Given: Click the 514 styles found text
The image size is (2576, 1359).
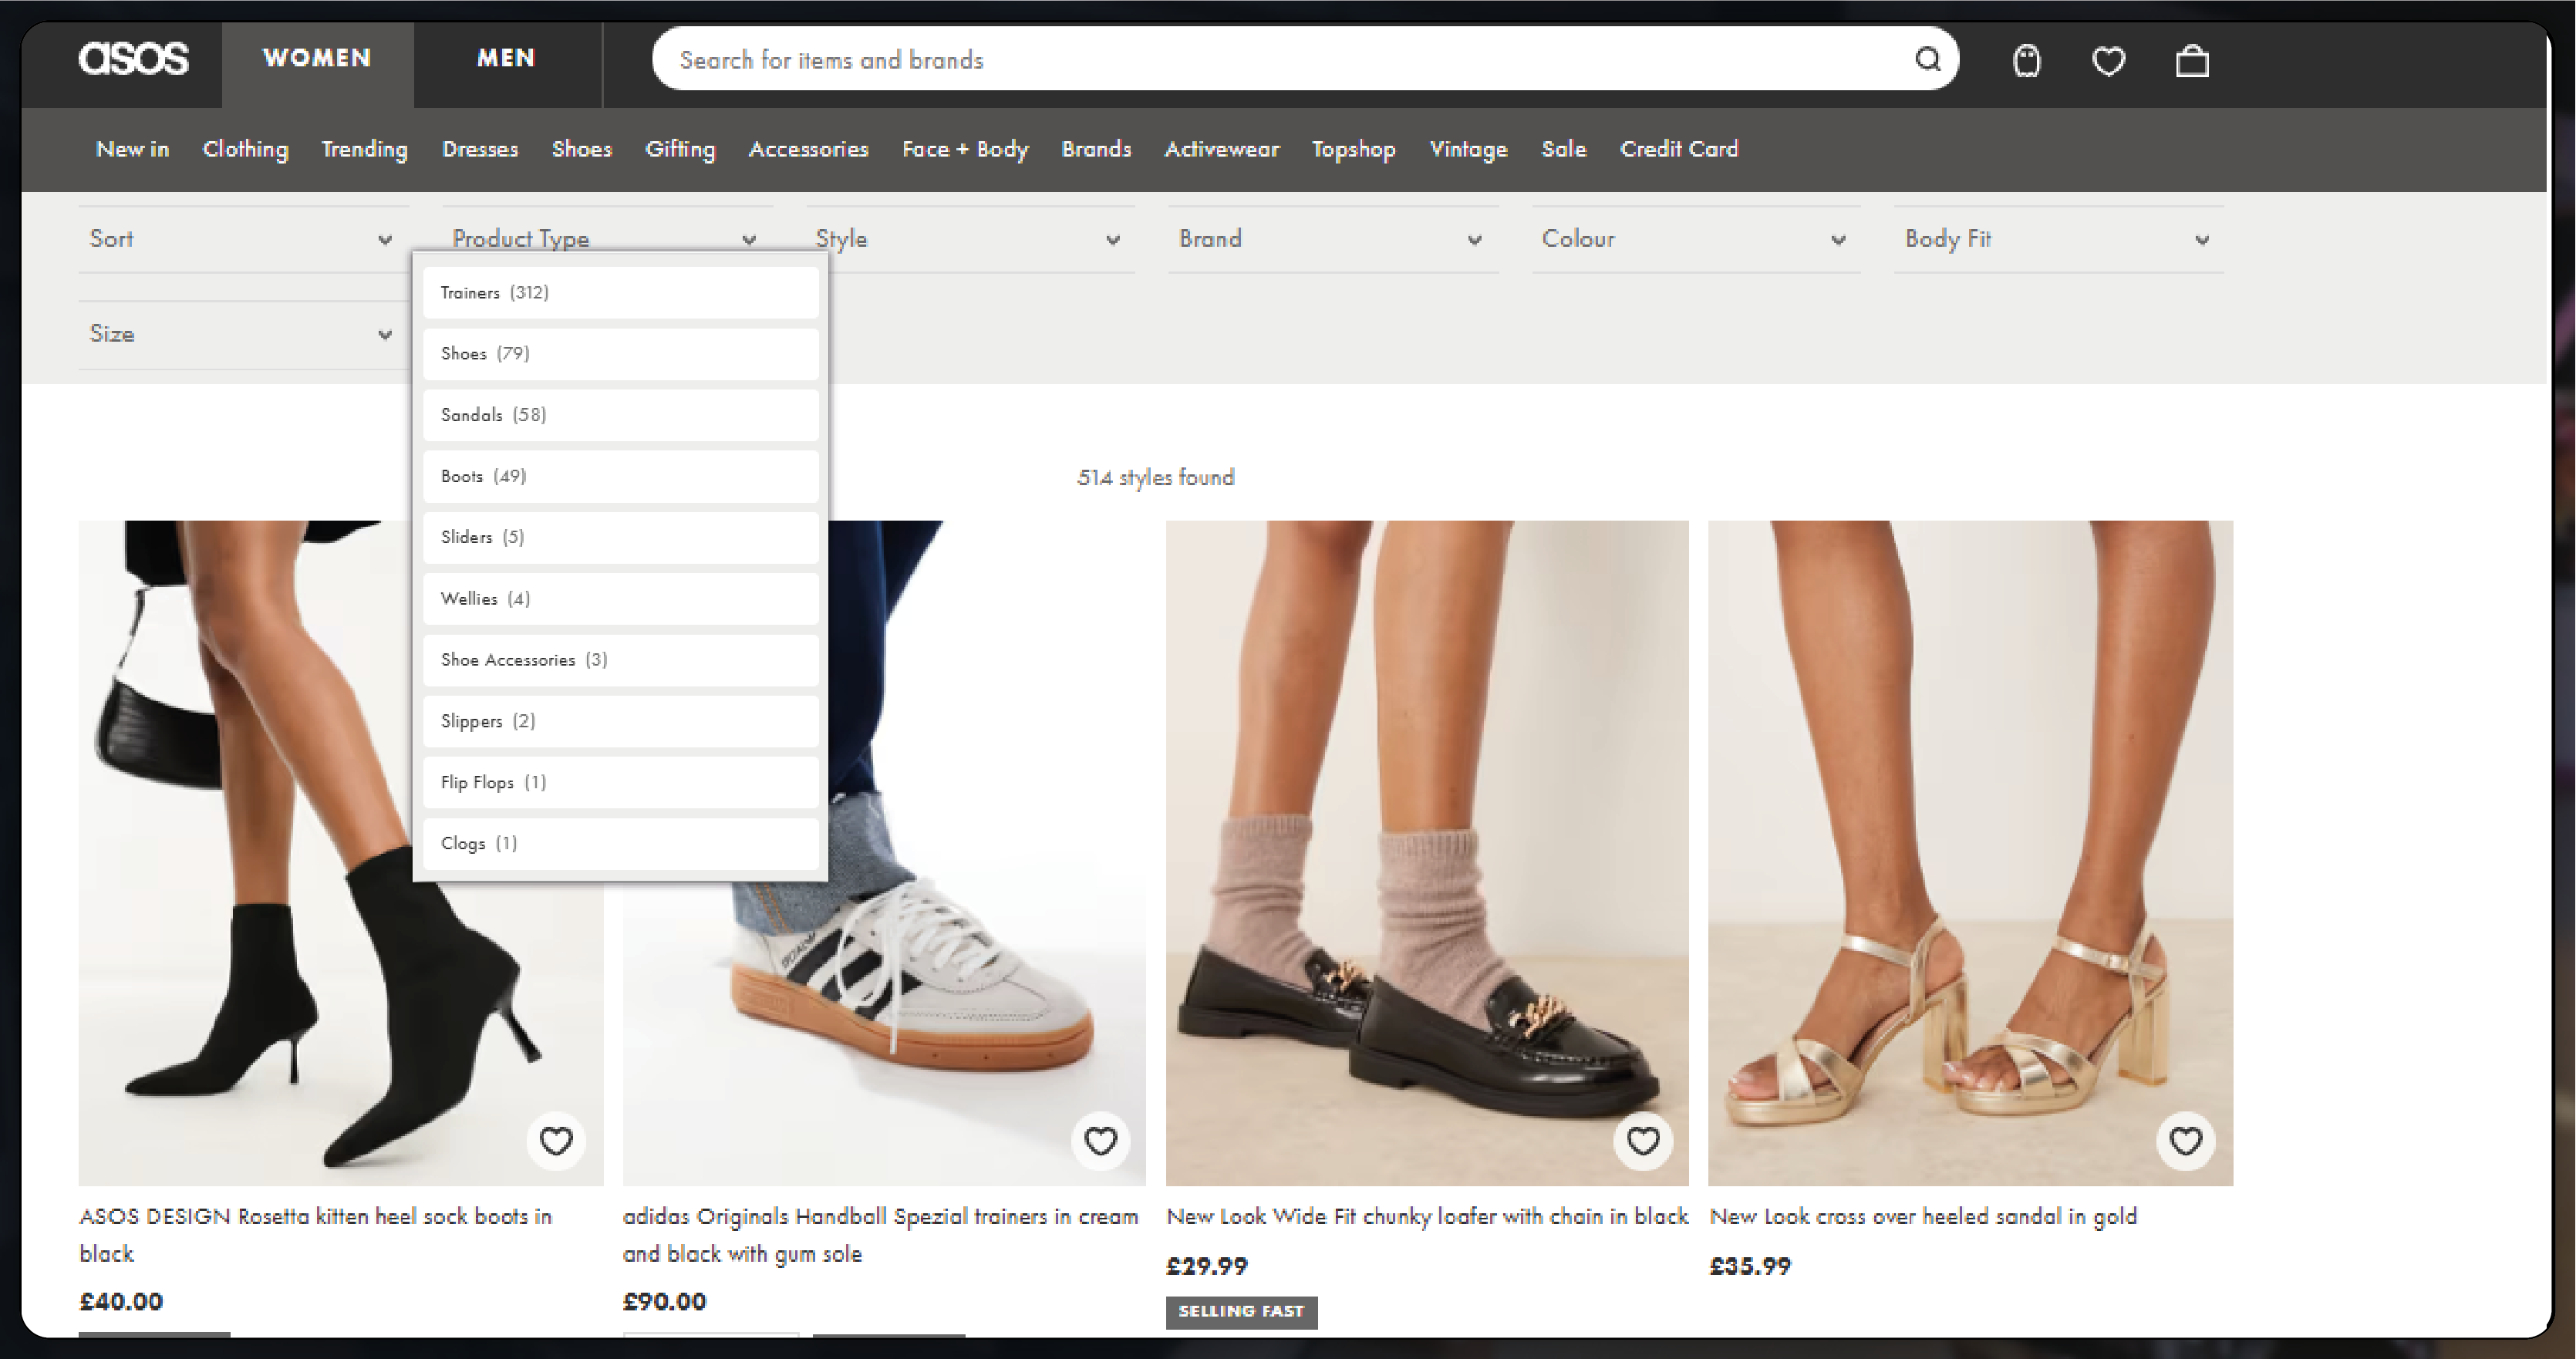Looking at the screenshot, I should [x=1156, y=477].
